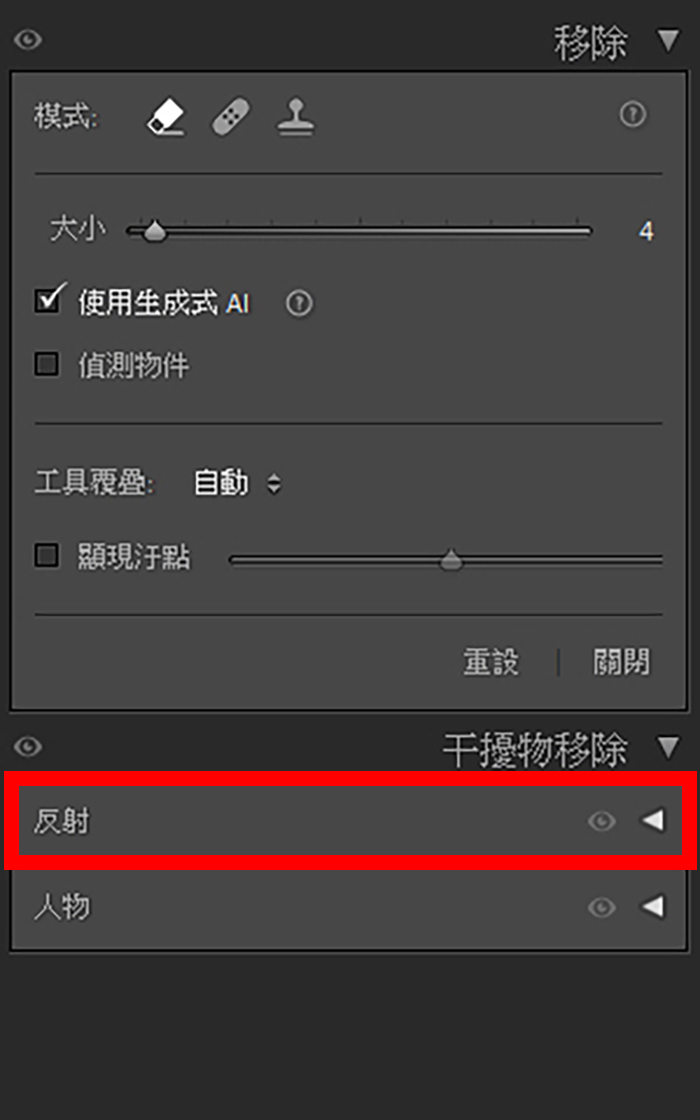
Task: Select the eraser Remove mode icon
Action: (x=166, y=116)
